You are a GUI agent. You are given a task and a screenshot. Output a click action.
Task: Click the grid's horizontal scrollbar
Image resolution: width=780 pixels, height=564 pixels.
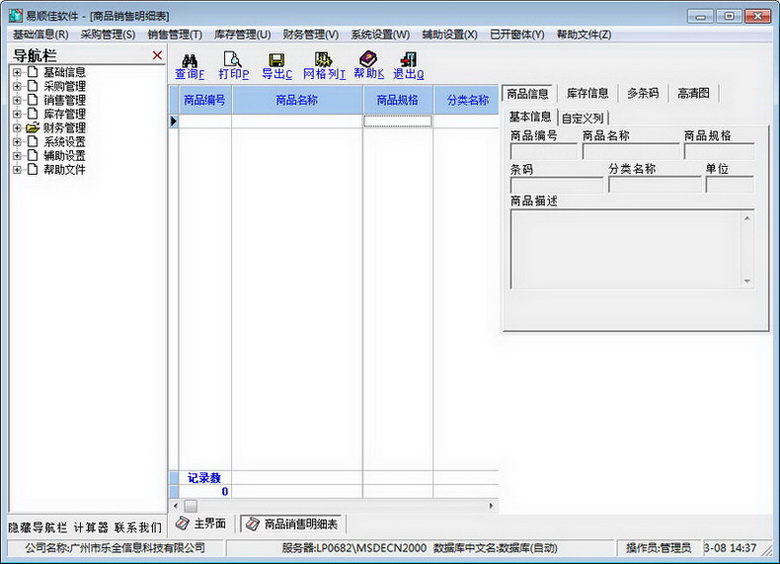click(x=340, y=506)
